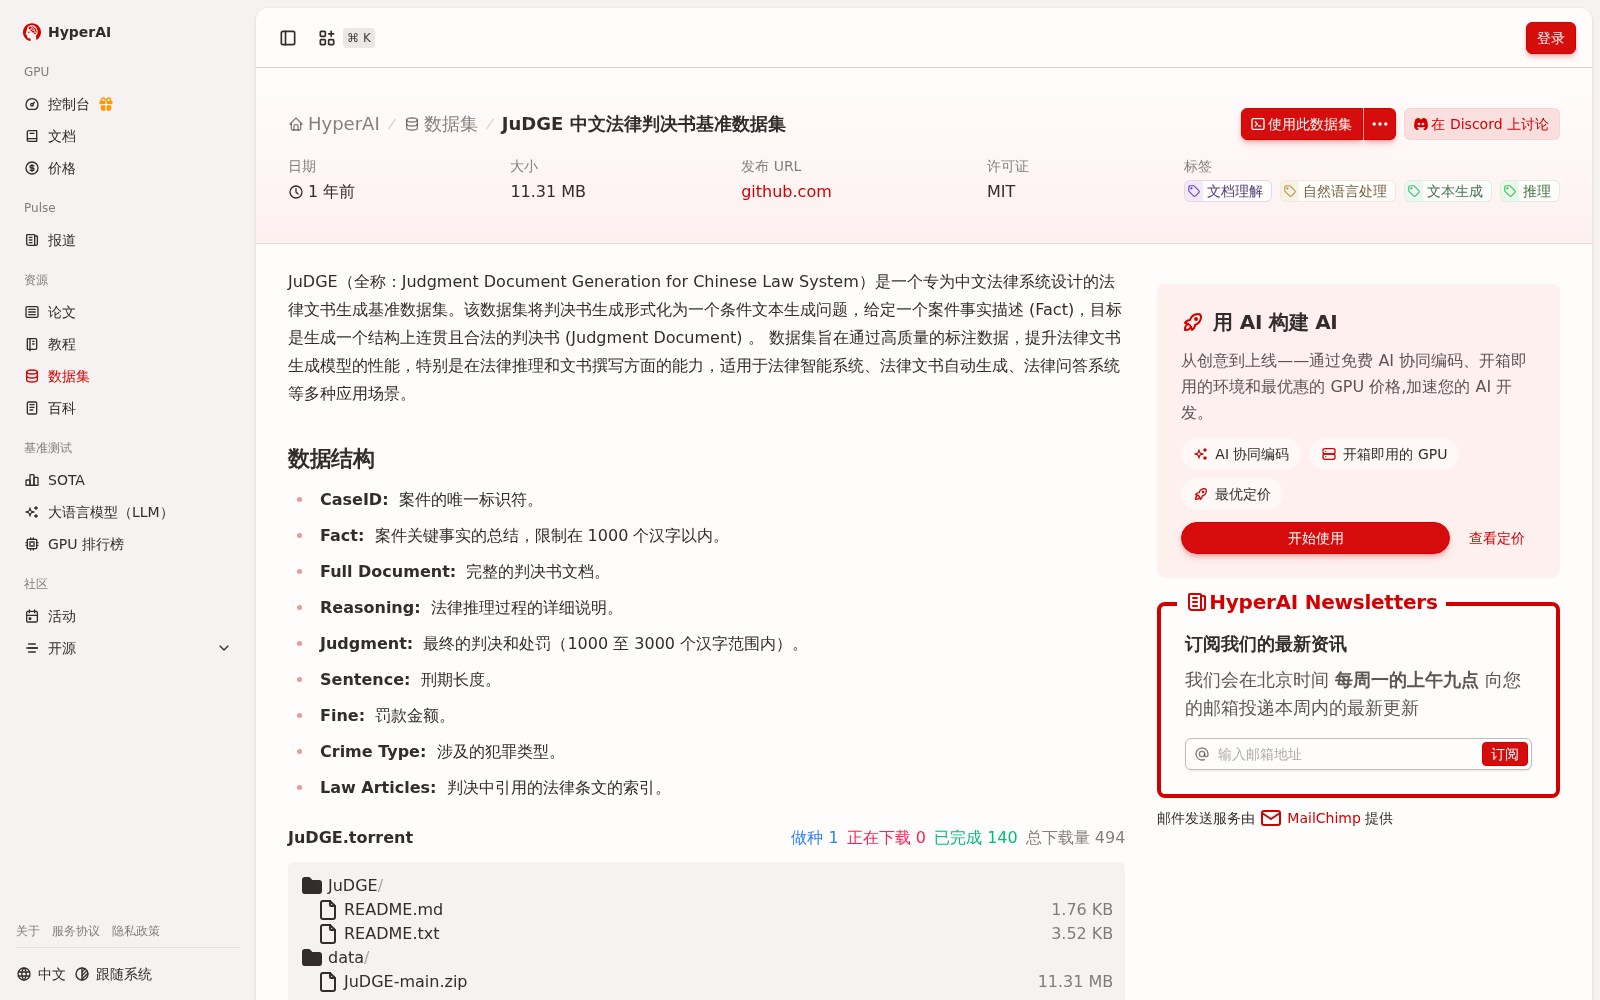This screenshot has height=1000, width=1600.
Task: Click the 服务协议 footer link
Action: coord(76,931)
